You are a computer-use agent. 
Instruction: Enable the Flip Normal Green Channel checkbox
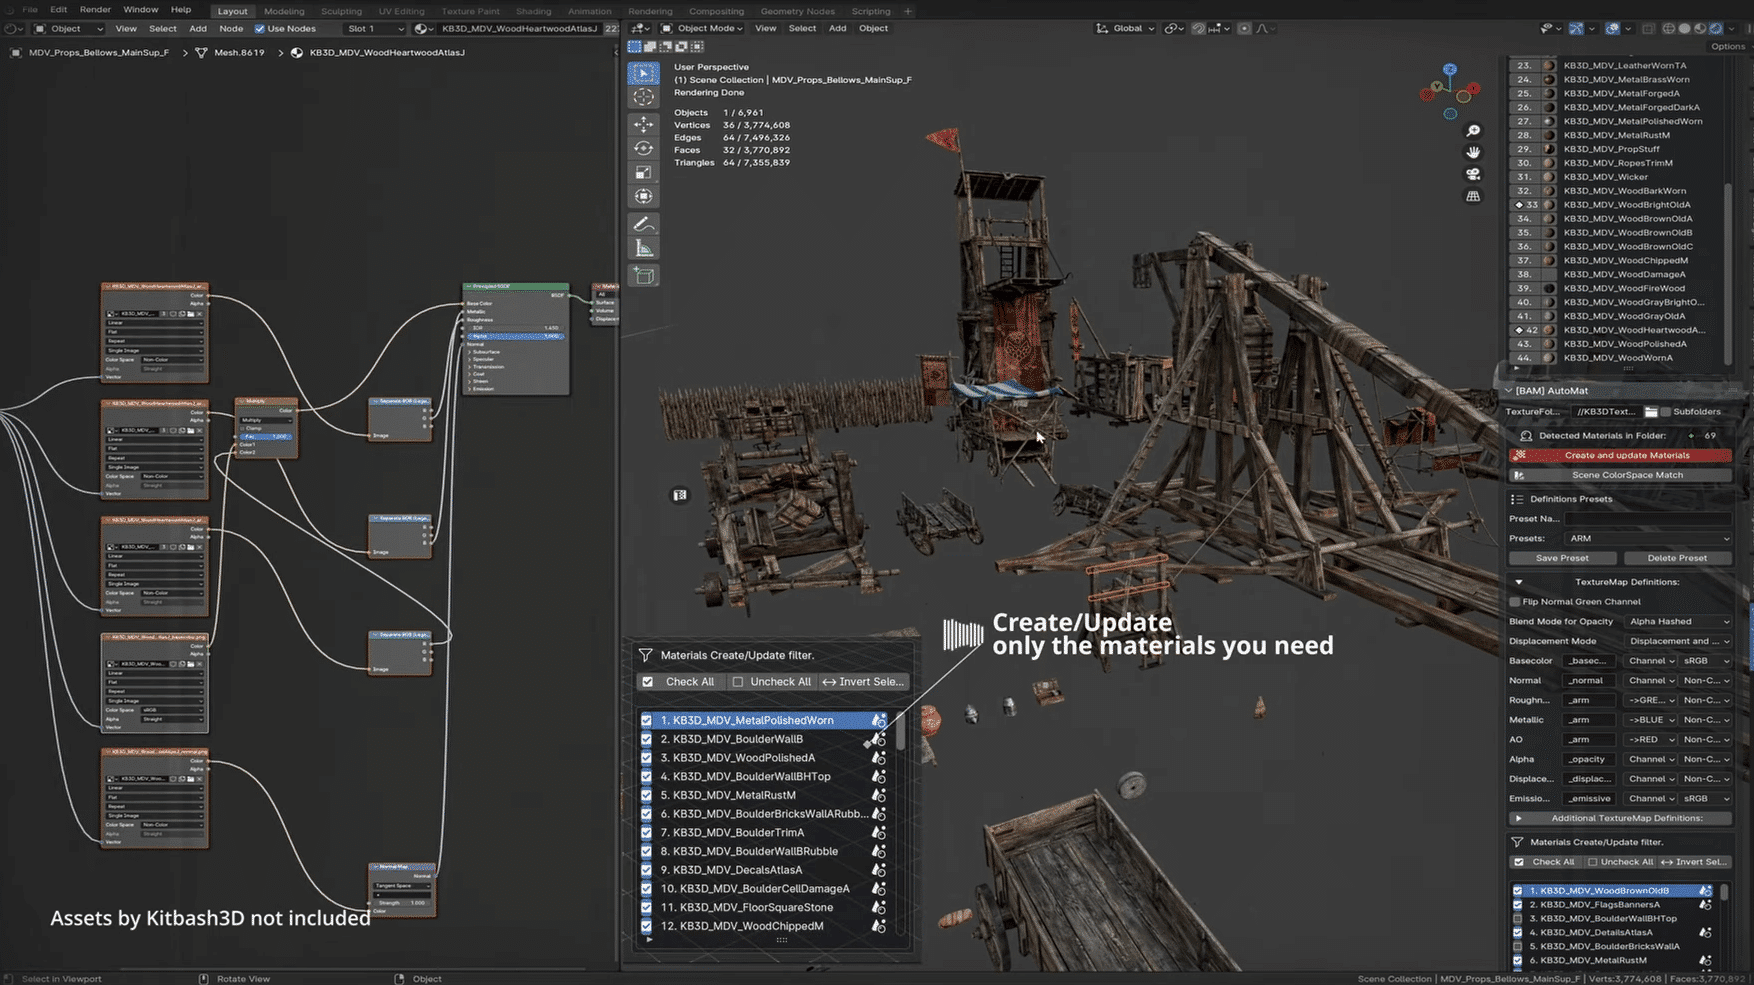tap(1515, 602)
